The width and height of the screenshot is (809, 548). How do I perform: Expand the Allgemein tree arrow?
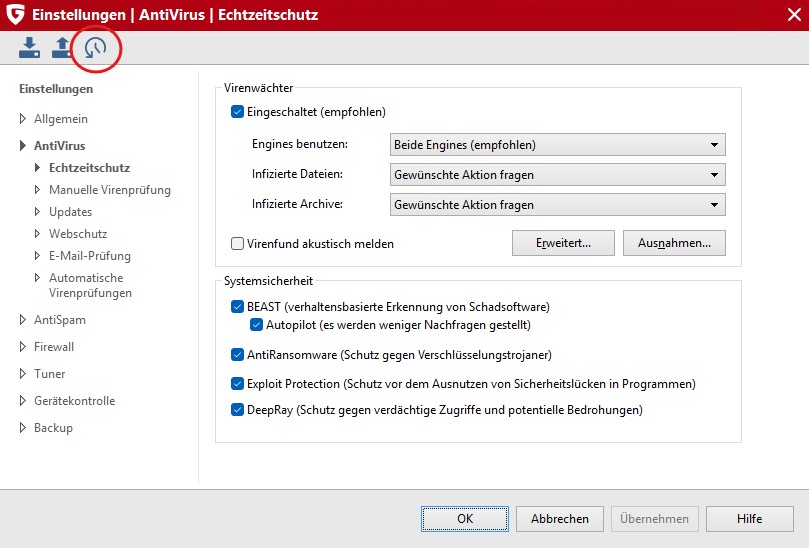coord(22,119)
